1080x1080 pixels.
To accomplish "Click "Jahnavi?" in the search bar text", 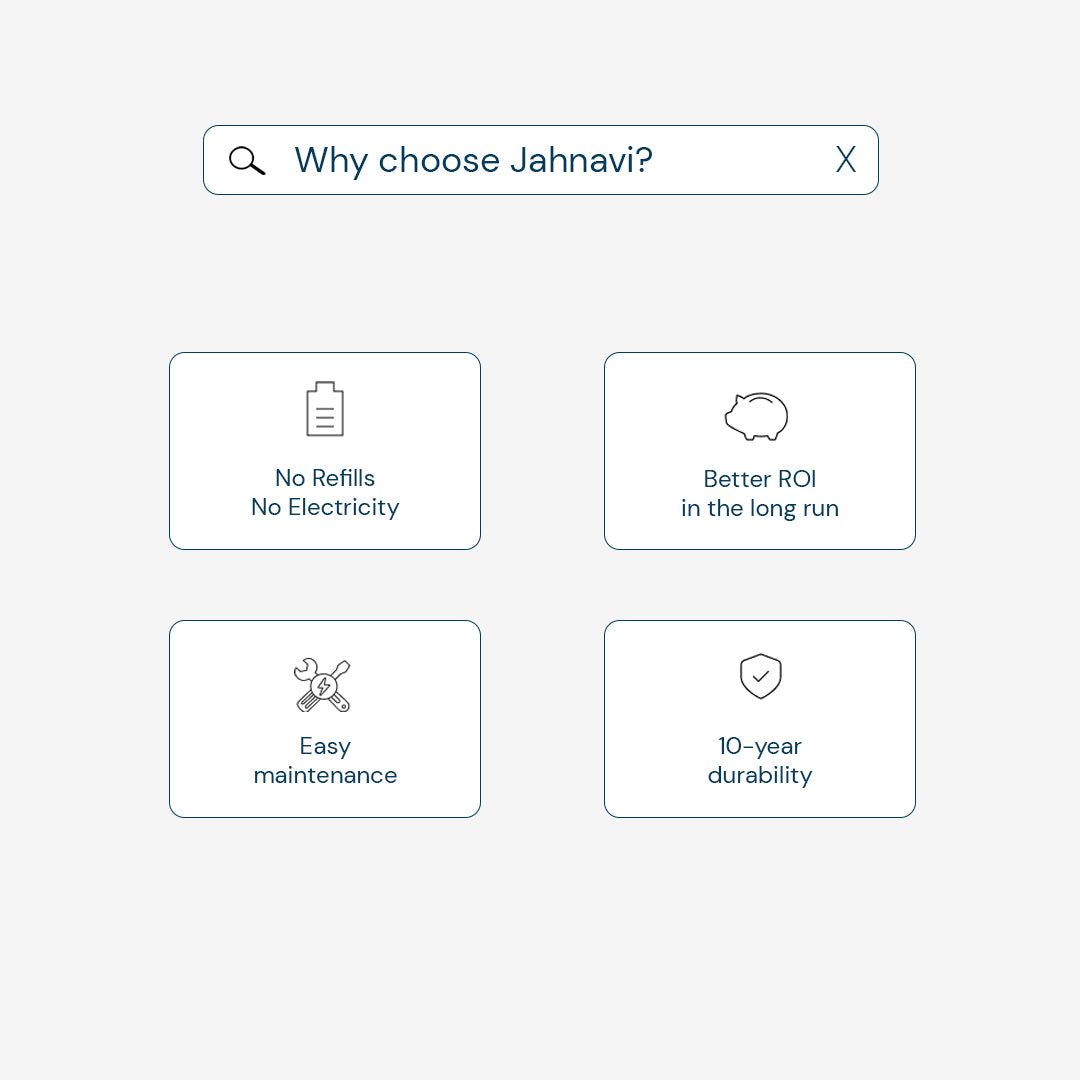I will (x=581, y=160).
